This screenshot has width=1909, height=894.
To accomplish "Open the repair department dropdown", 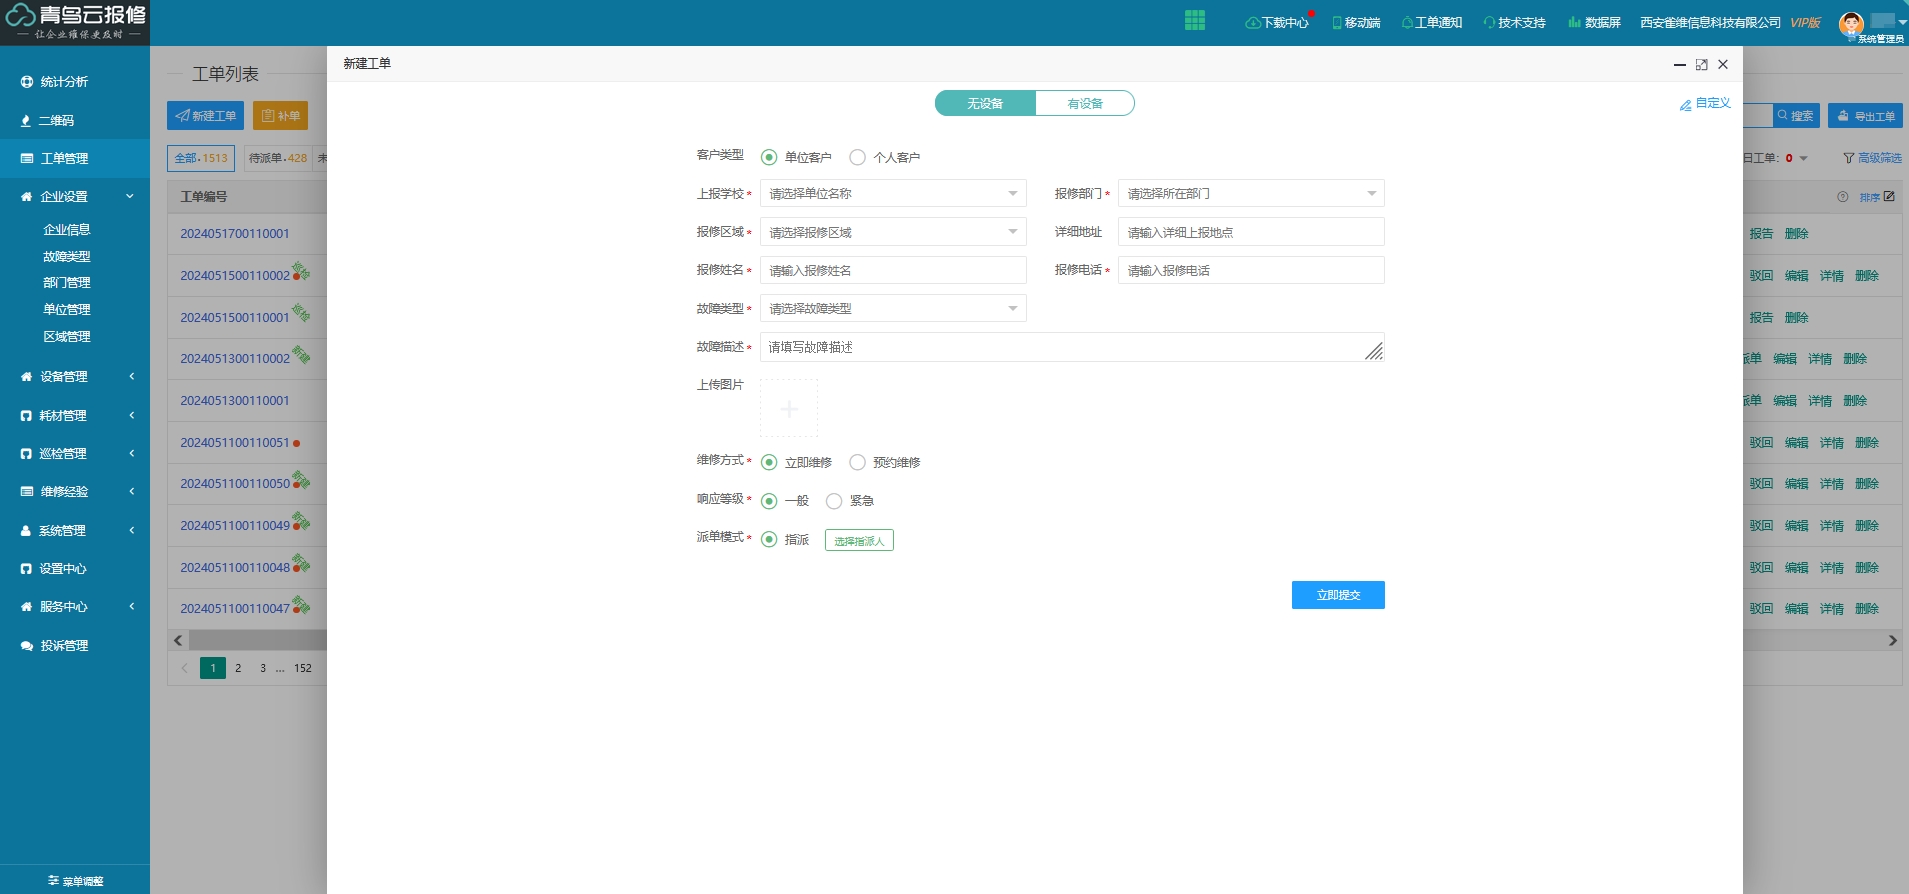I will click(x=1251, y=193).
